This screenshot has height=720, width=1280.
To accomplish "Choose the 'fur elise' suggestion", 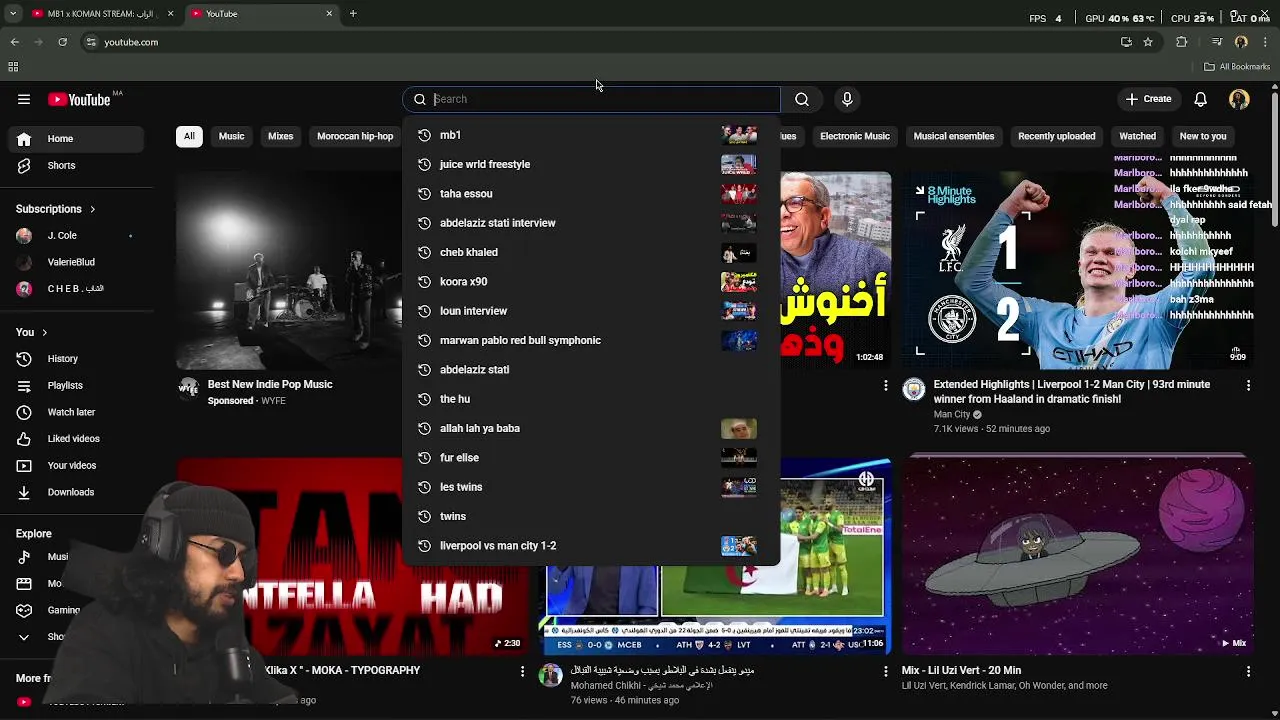I will (x=591, y=457).
